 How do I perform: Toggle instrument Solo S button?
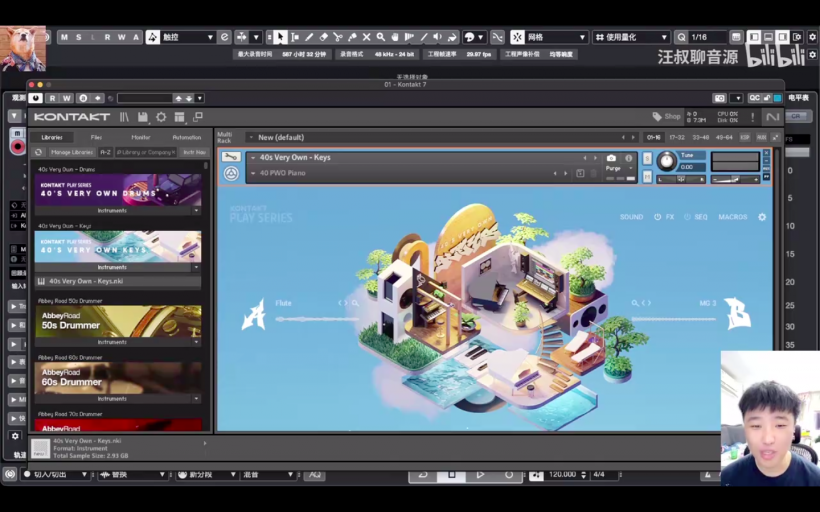(647, 158)
